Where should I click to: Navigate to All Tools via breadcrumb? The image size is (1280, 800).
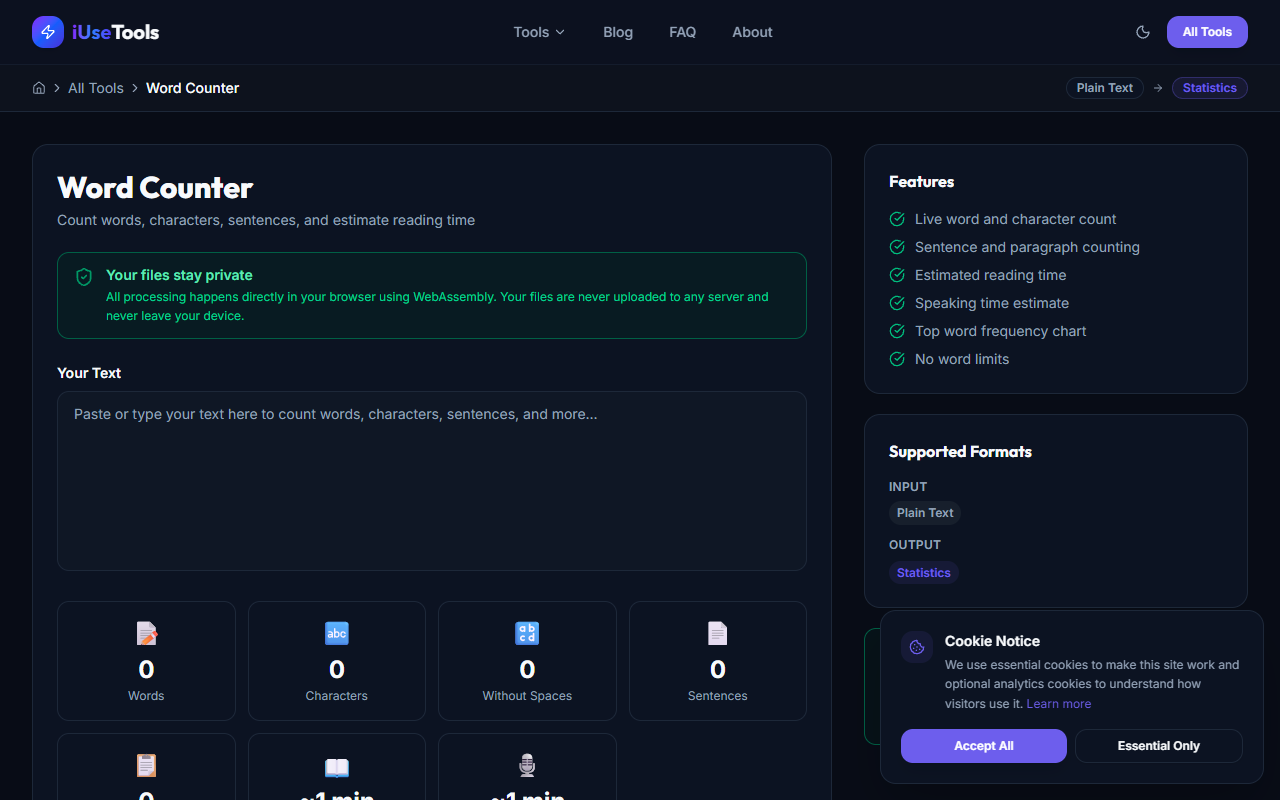click(x=96, y=88)
